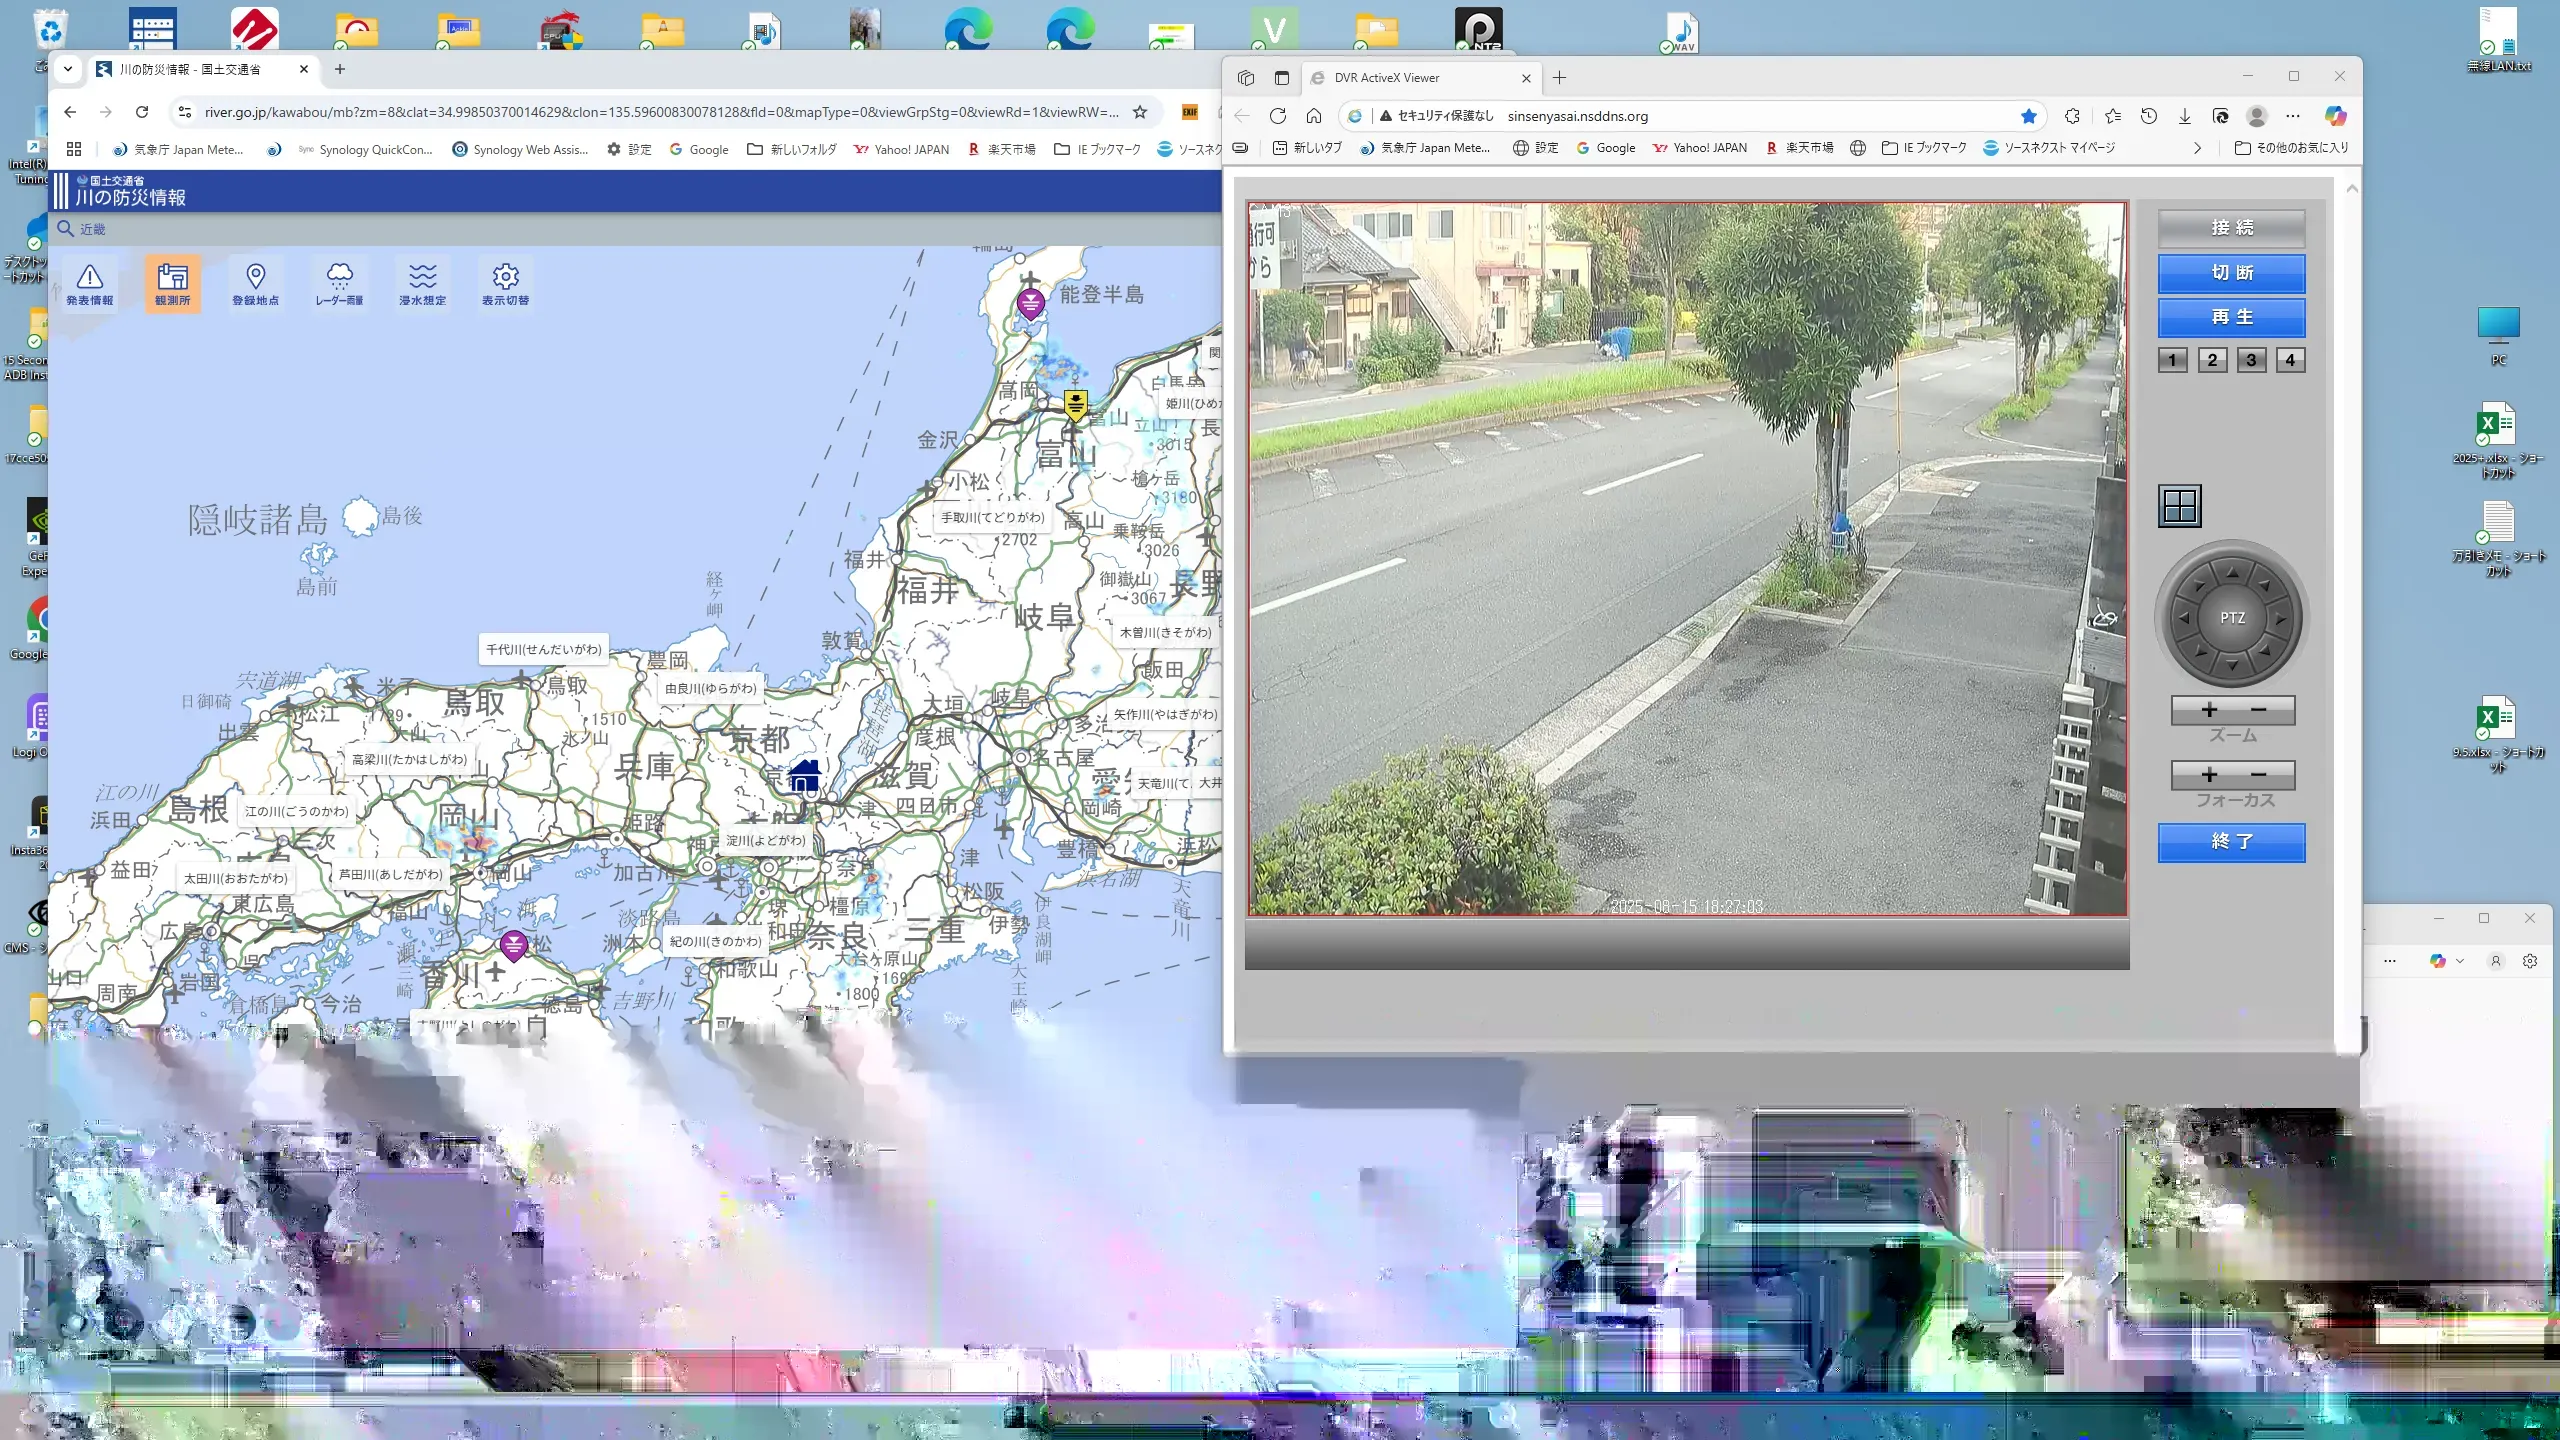2560x1440 pixels.
Task: Expand hidden Edge favorites overflow chevron
Action: (x=2197, y=148)
